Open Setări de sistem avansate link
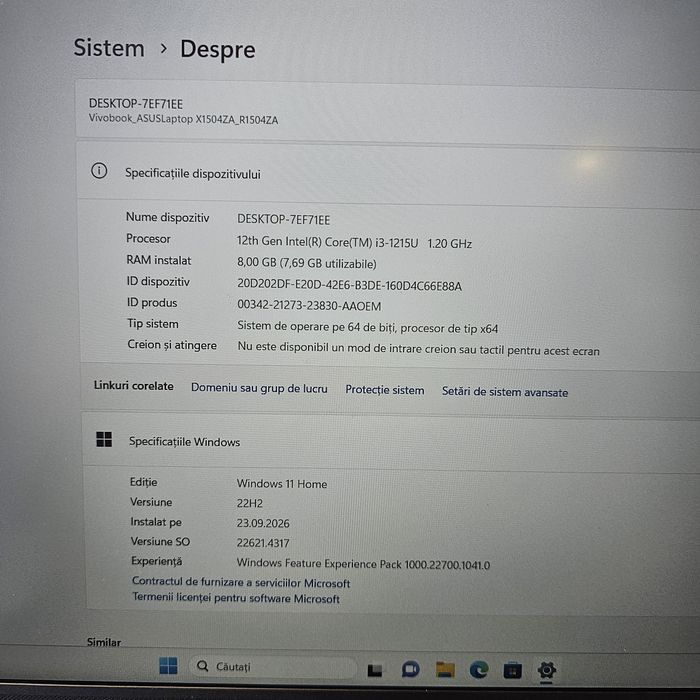This screenshot has width=700, height=700. pos(504,392)
